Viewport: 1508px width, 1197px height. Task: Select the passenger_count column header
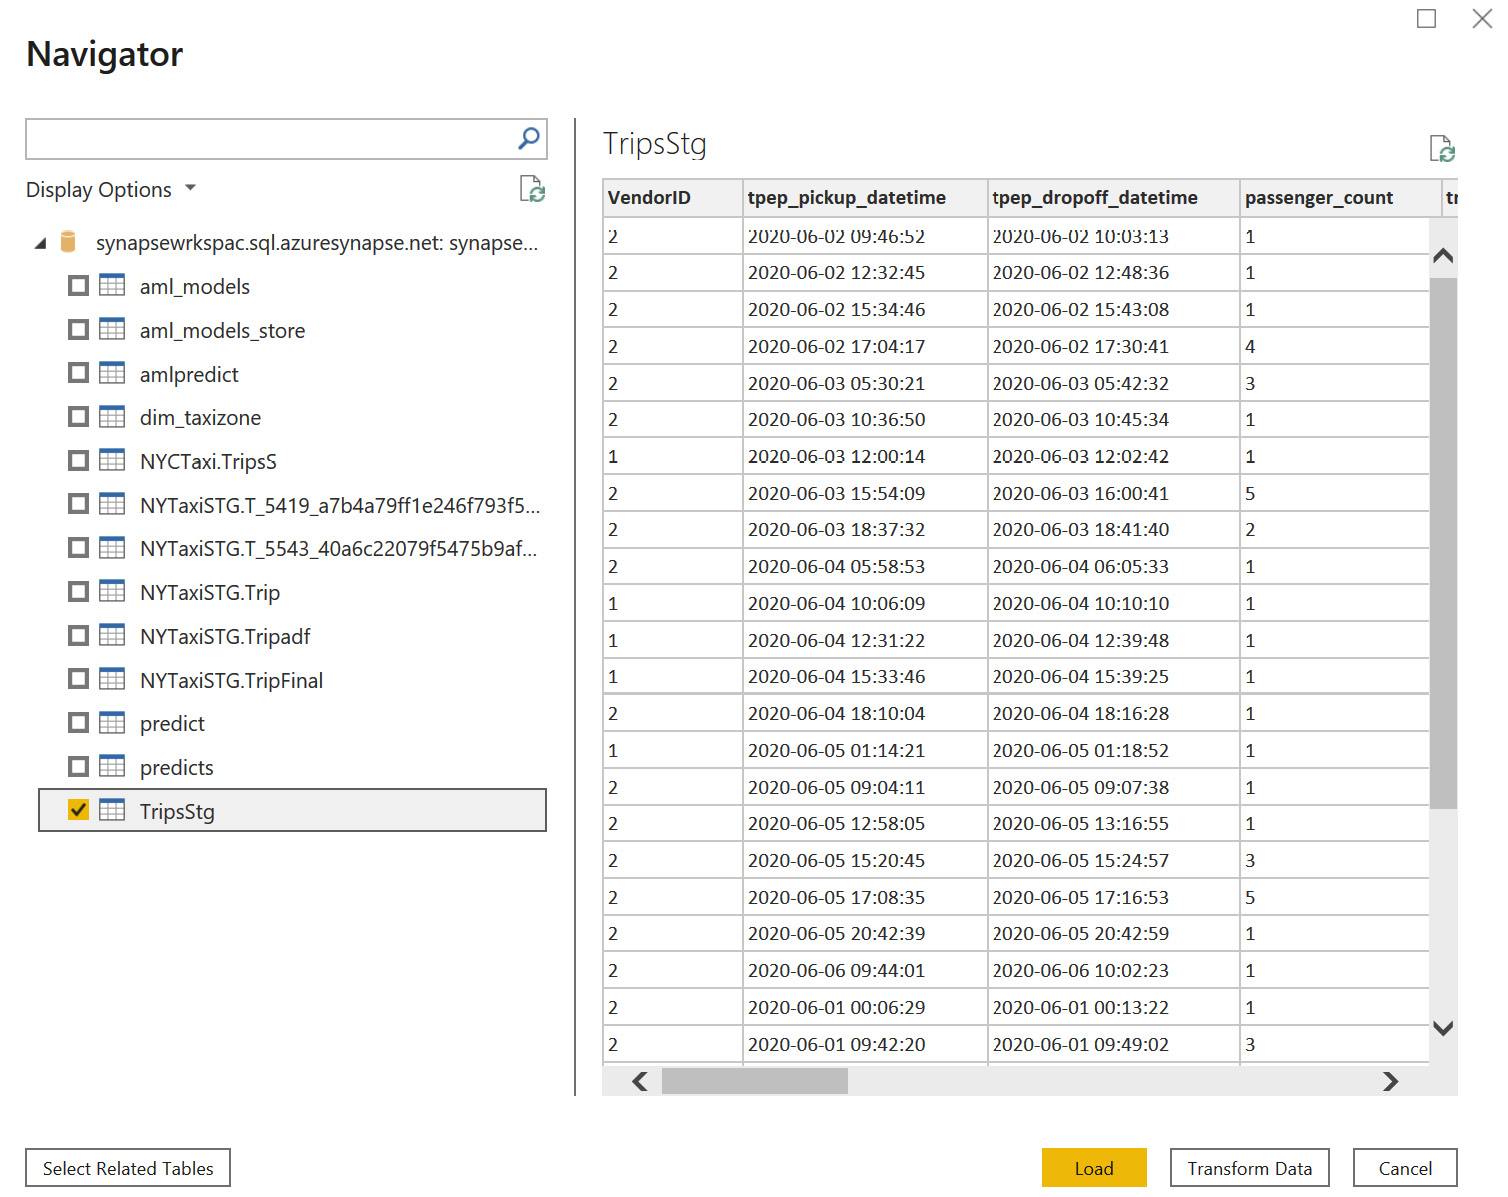(1340, 197)
